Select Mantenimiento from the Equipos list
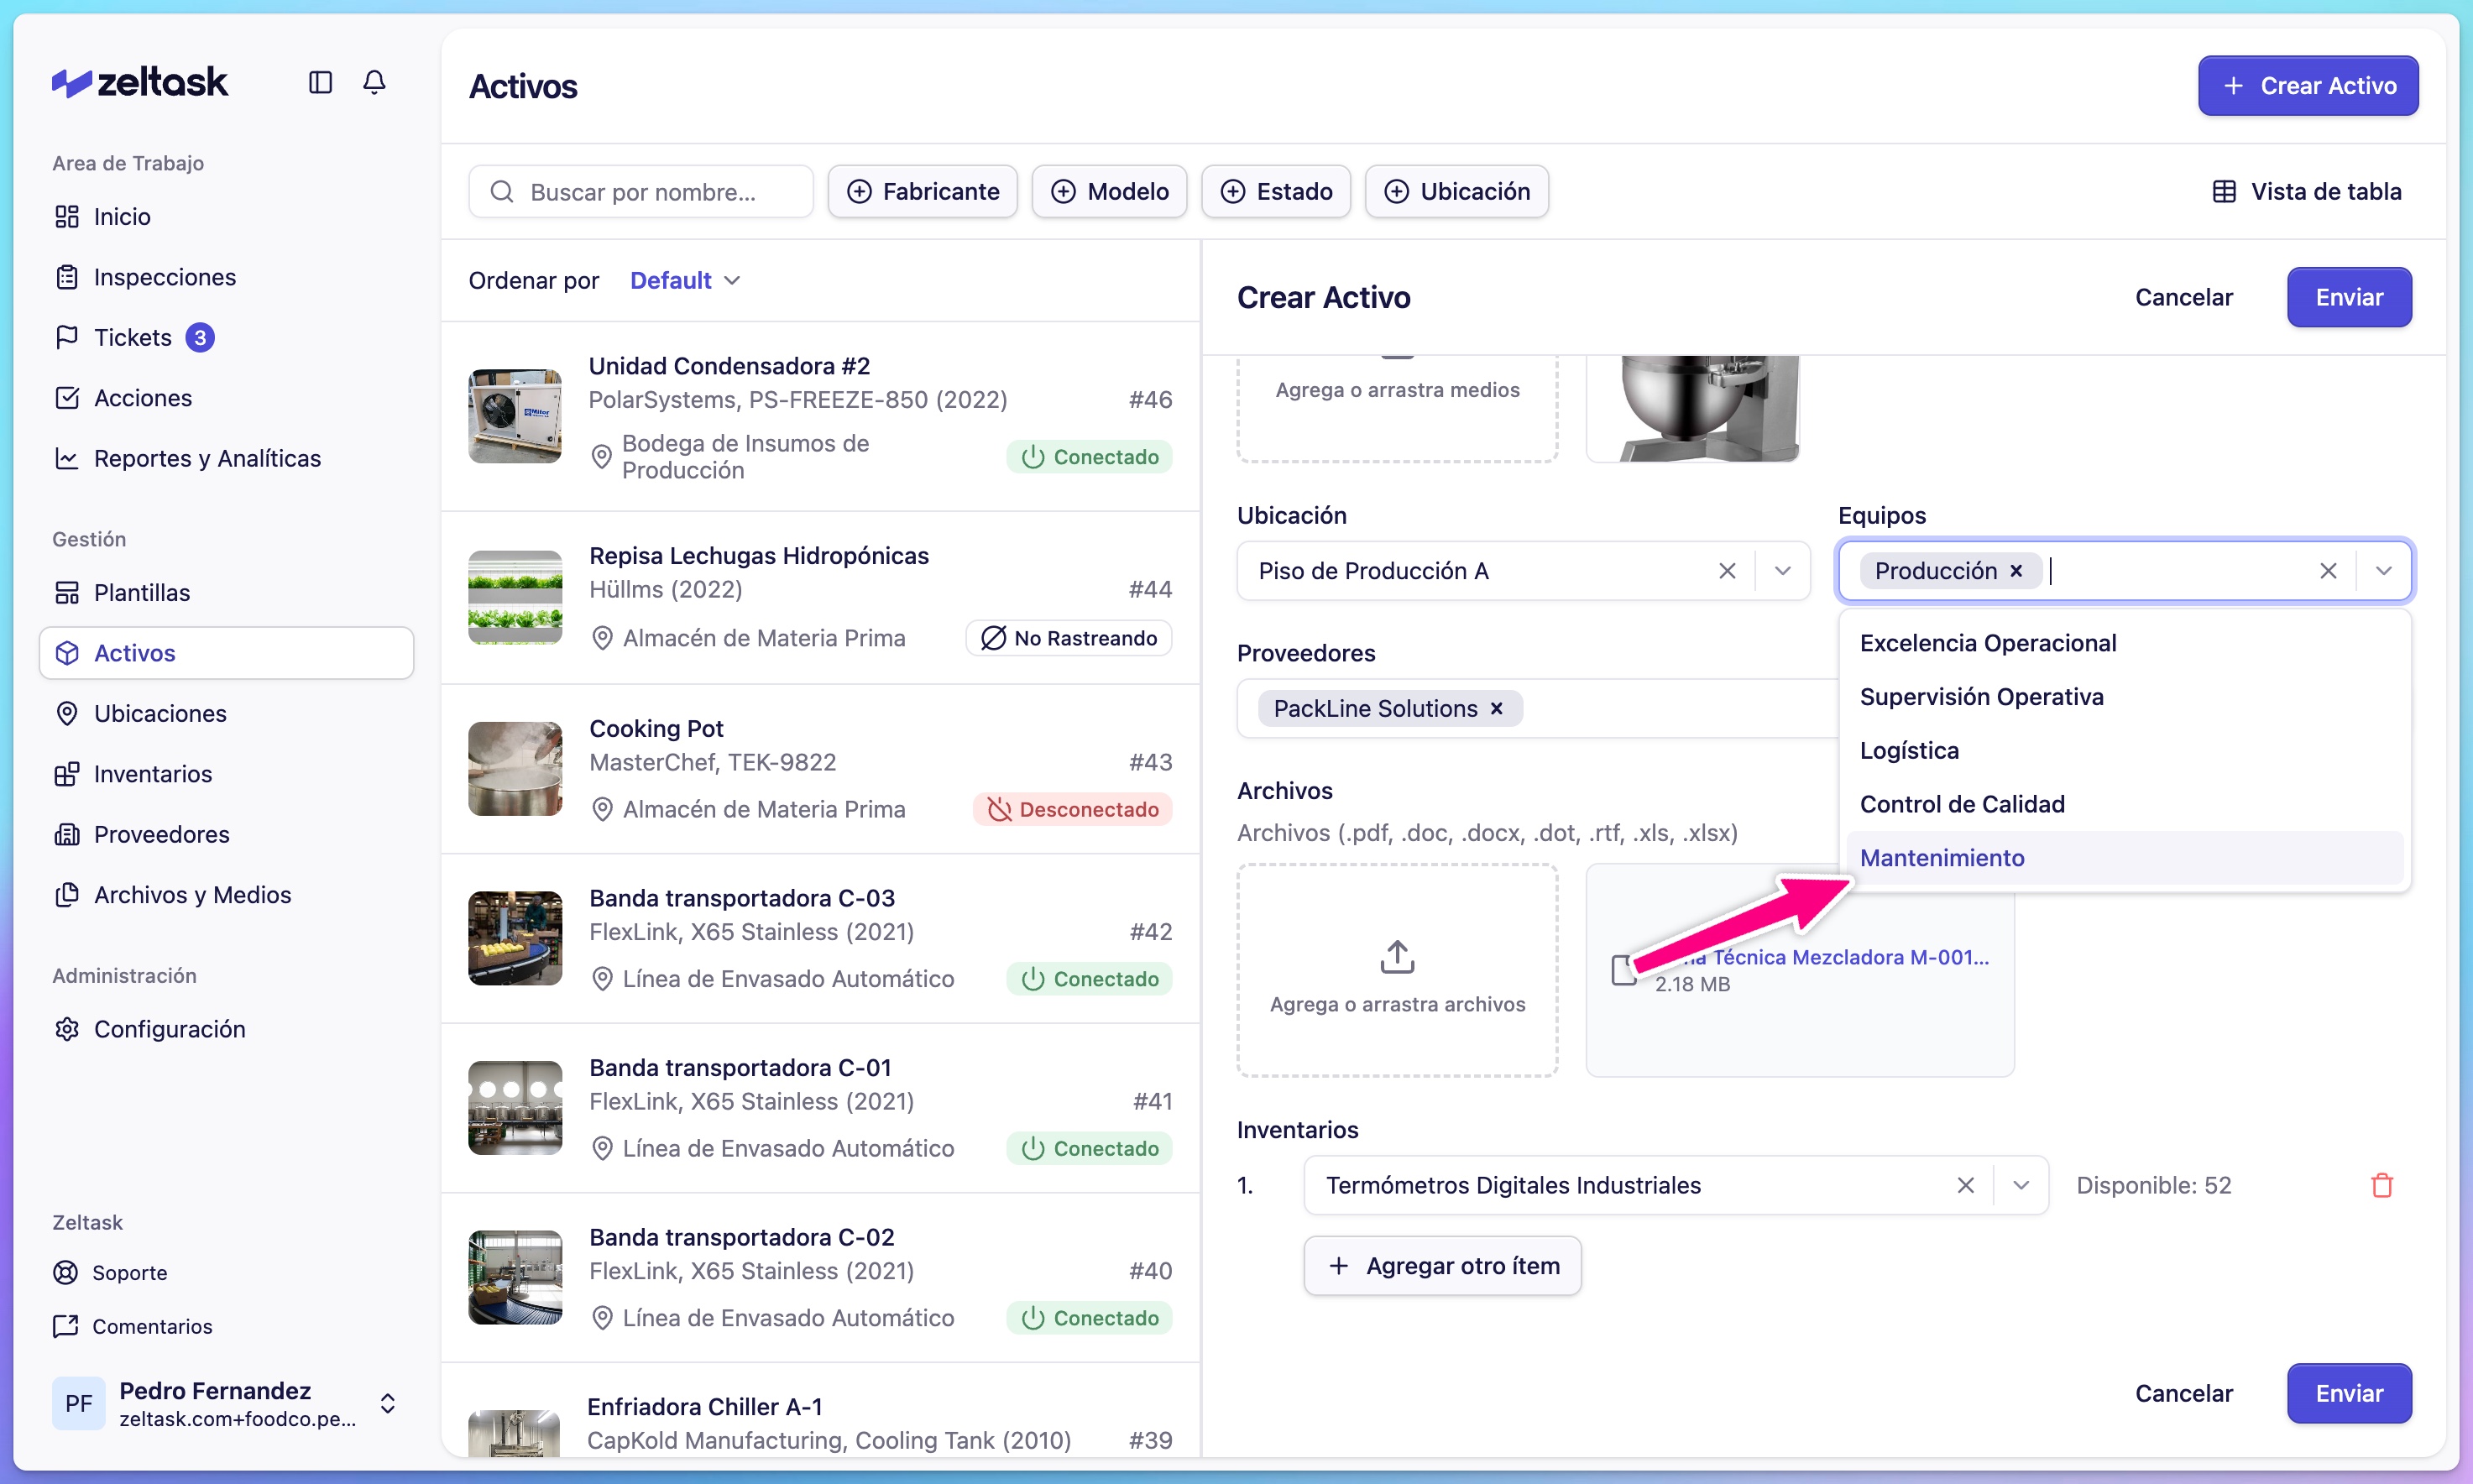The width and height of the screenshot is (2473, 1484). pyautogui.click(x=1941, y=857)
